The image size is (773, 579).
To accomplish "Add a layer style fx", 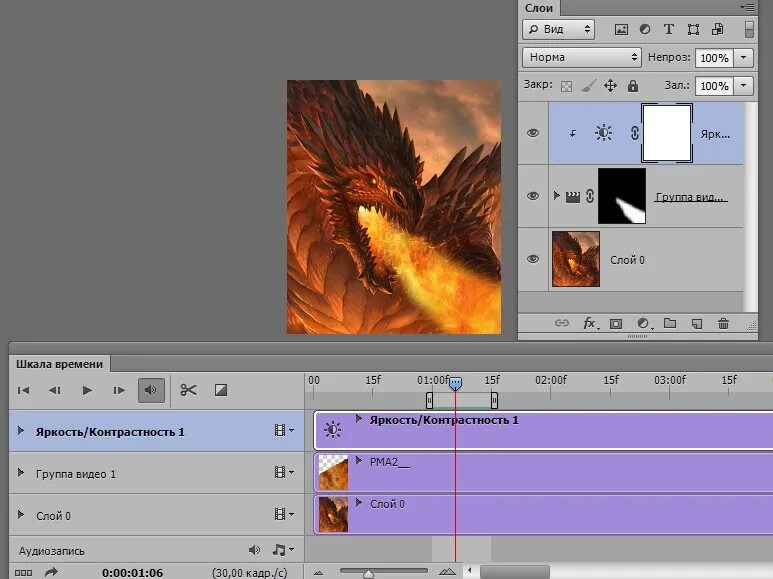I will click(590, 324).
